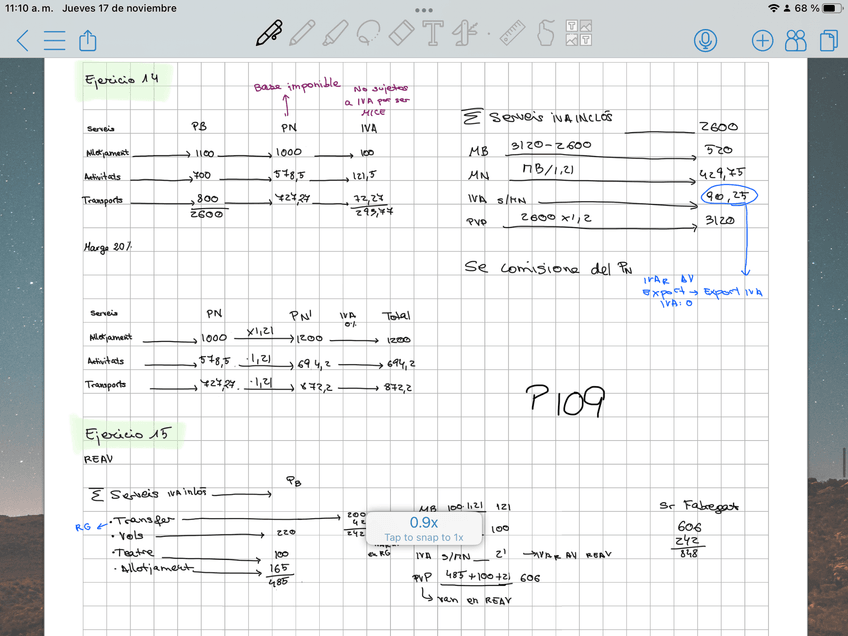Select the pencil tool
Image resolution: width=848 pixels, height=636 pixels.
pos(301,34)
